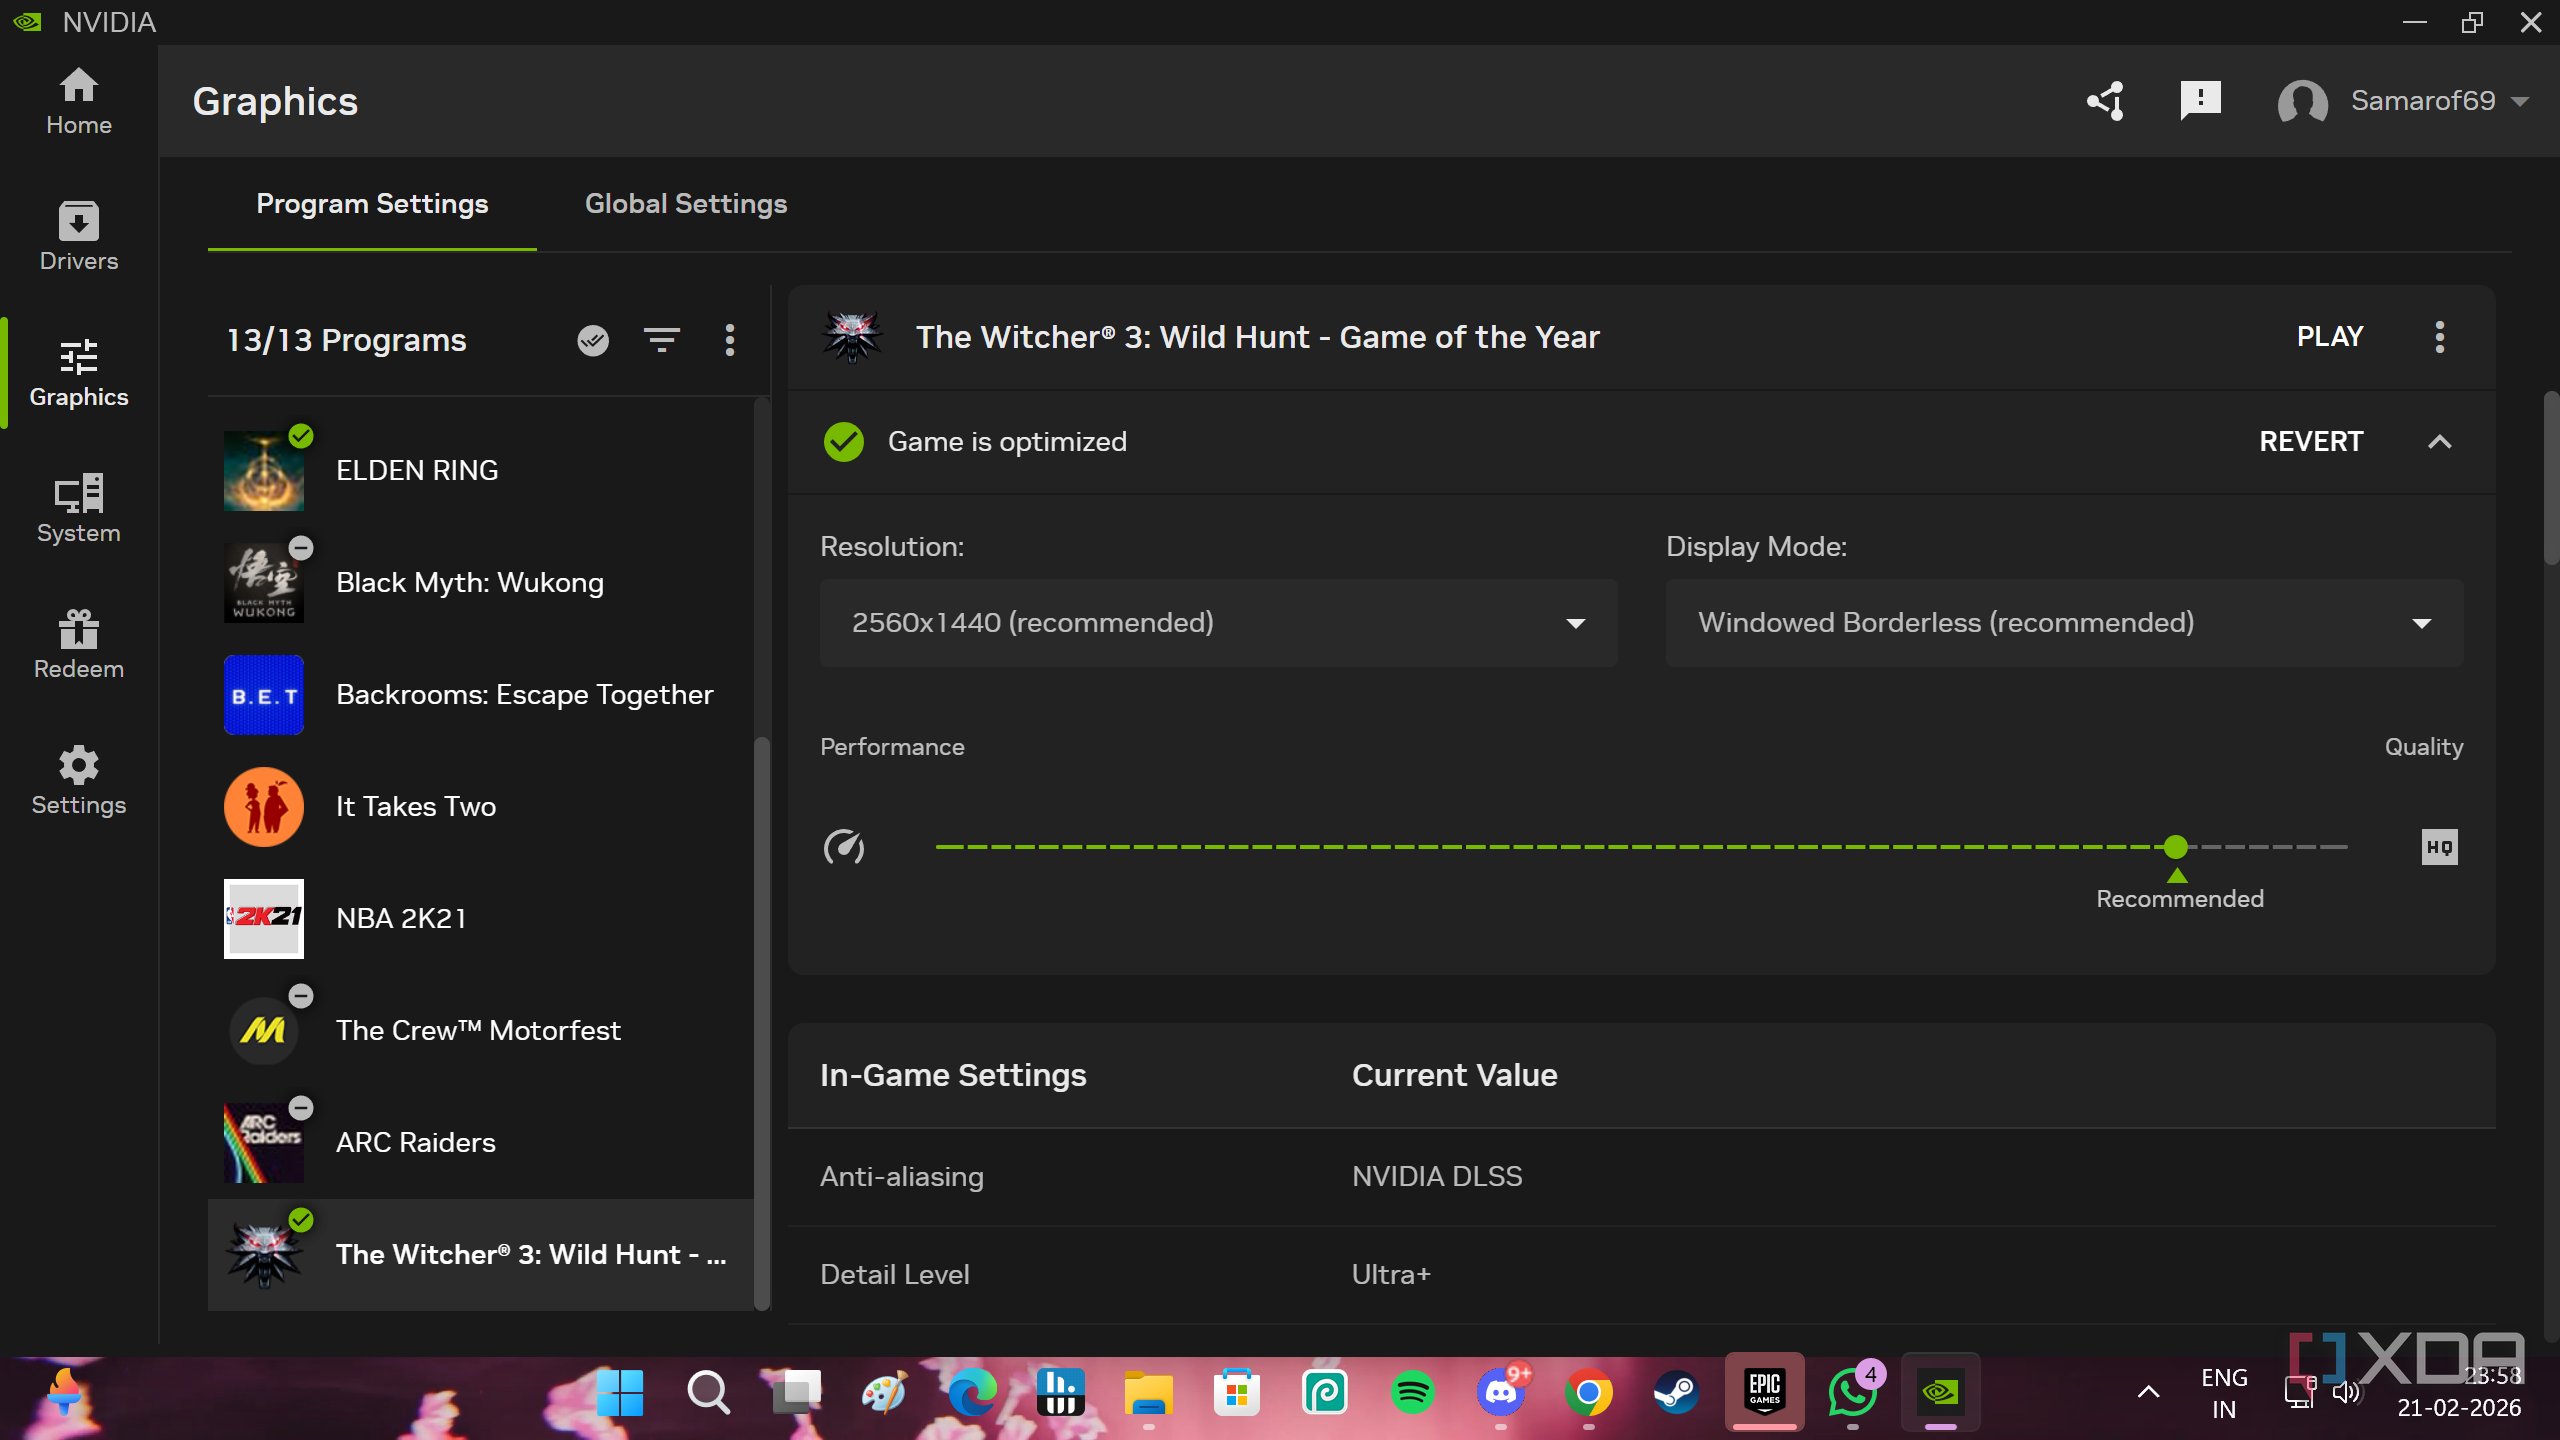Screen dimensions: 2560x1440
Task: Click the optimize-all checkmark icon
Action: click(593, 340)
